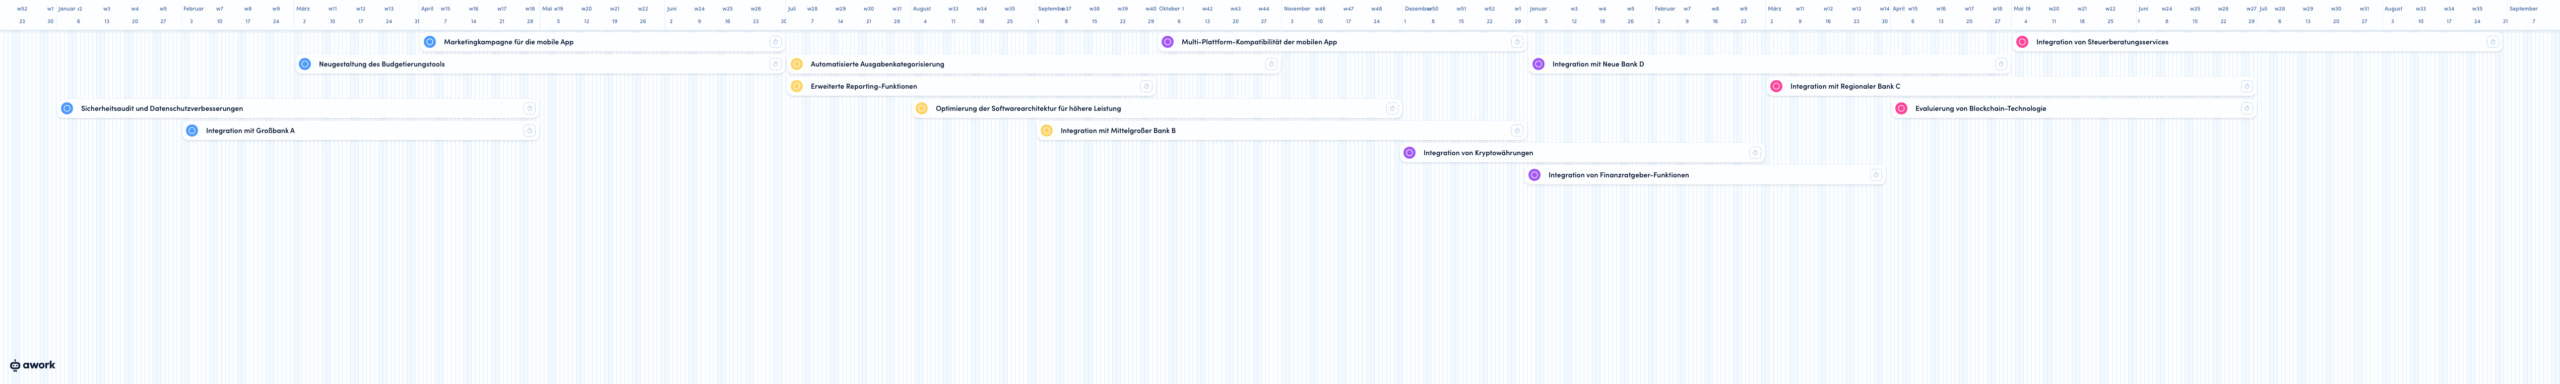Click the November month header
Viewport: 2560px width, 384px height.
click(x=1297, y=8)
